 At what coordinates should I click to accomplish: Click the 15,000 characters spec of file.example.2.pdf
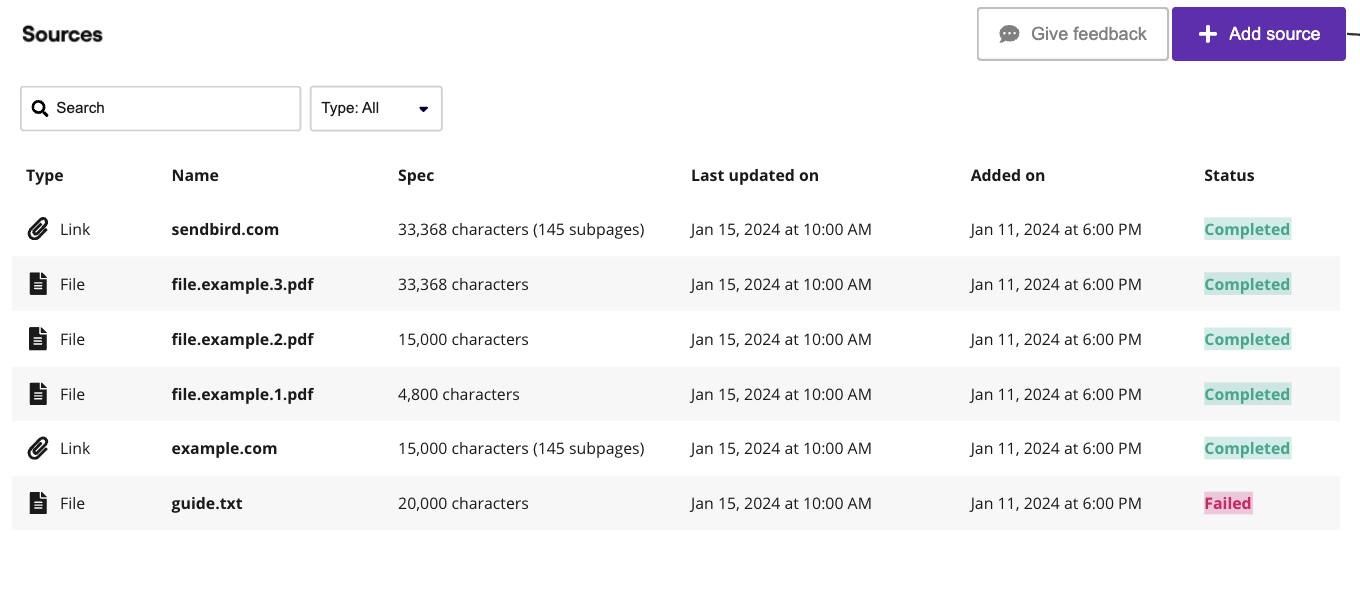[463, 339]
